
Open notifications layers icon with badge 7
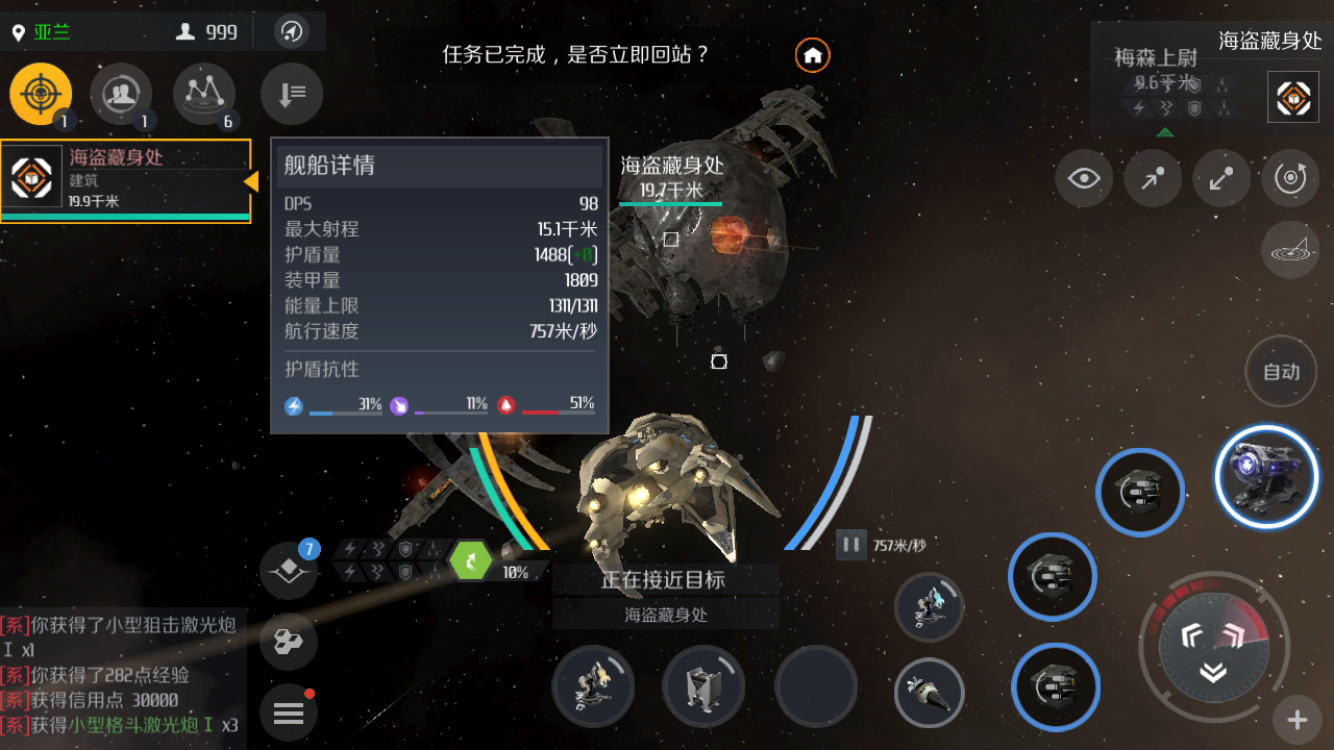click(x=289, y=570)
